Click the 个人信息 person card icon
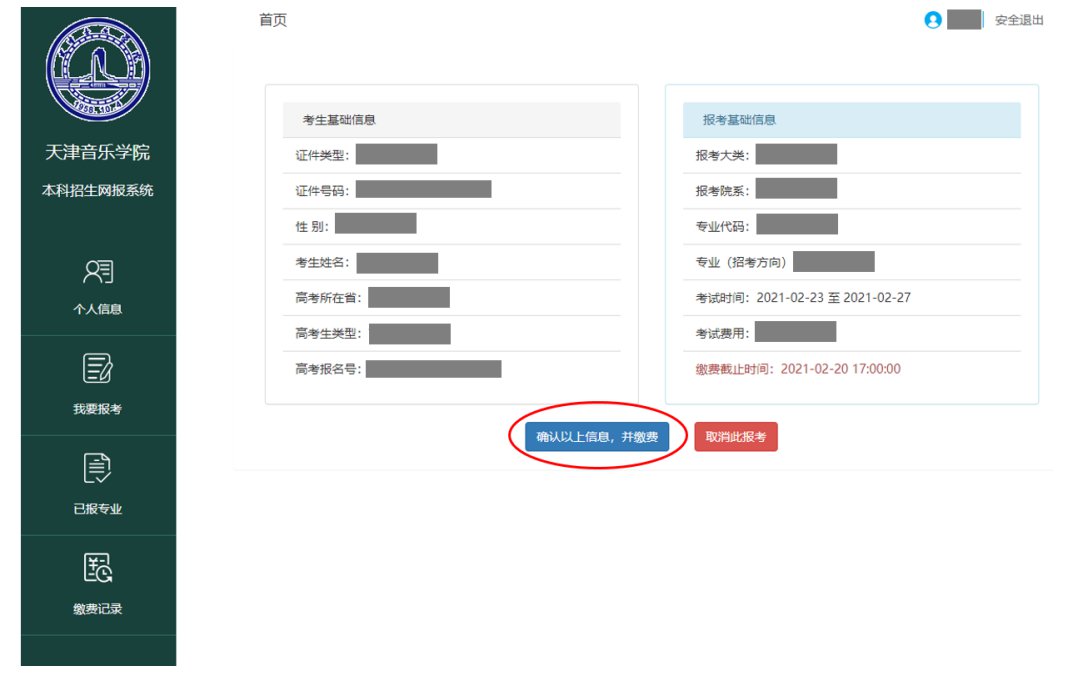This screenshot has width=1078, height=680. [x=98, y=272]
